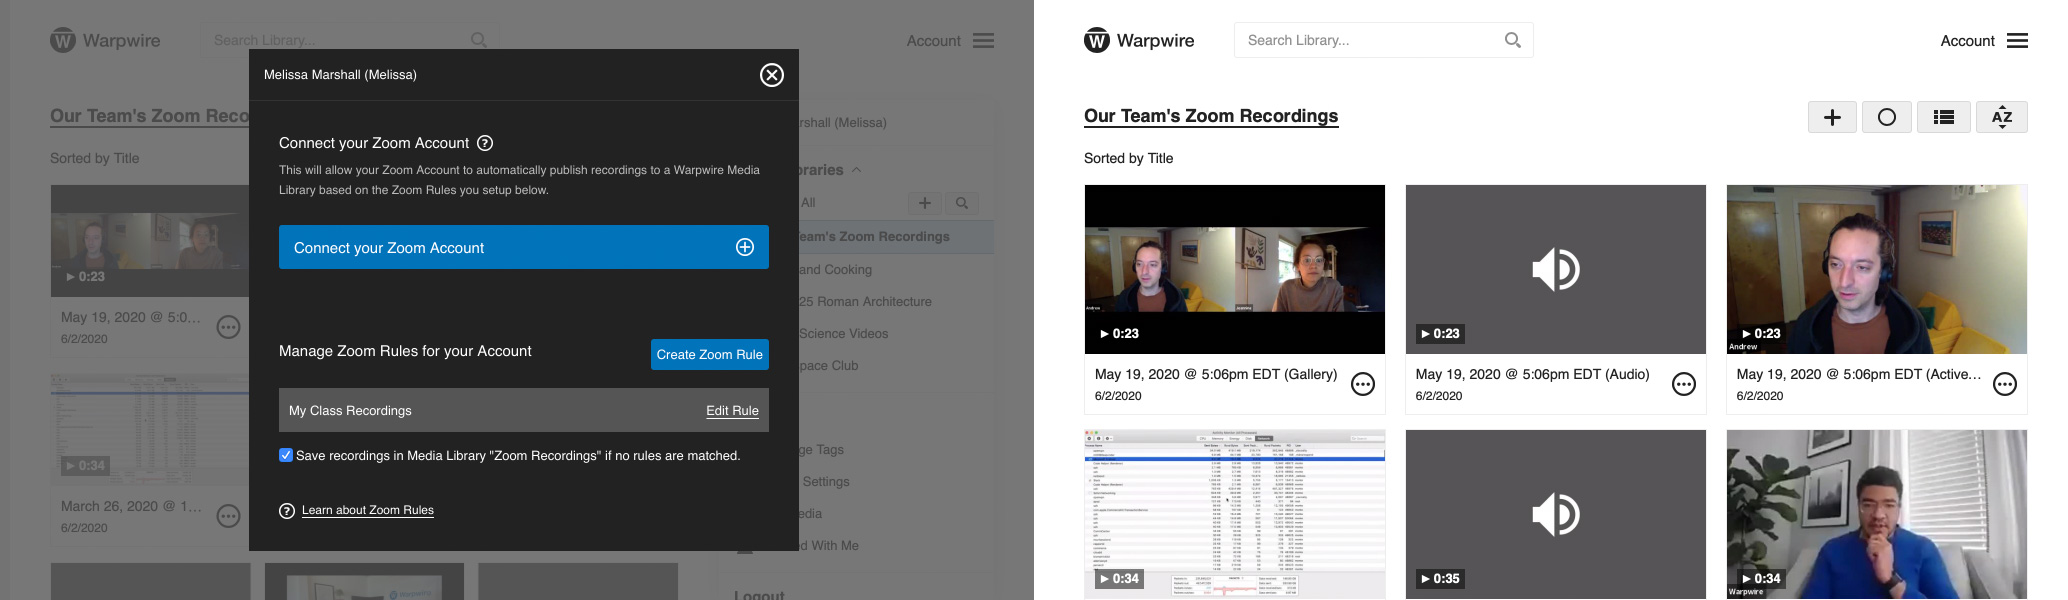Open options for dimmed March 26 recording
Image resolution: width=2068 pixels, height=600 pixels.
(229, 516)
